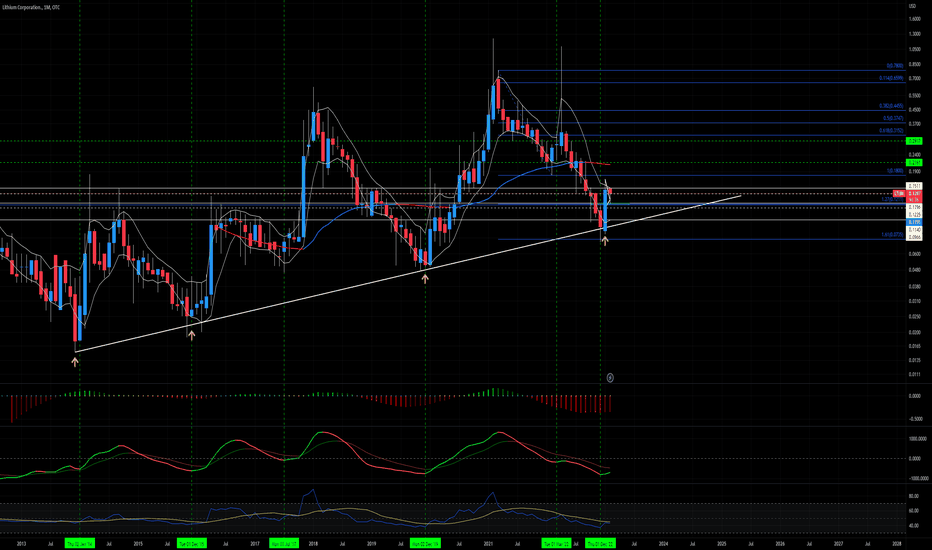Click the Thu 01 Dec '22 date marker

600,543
